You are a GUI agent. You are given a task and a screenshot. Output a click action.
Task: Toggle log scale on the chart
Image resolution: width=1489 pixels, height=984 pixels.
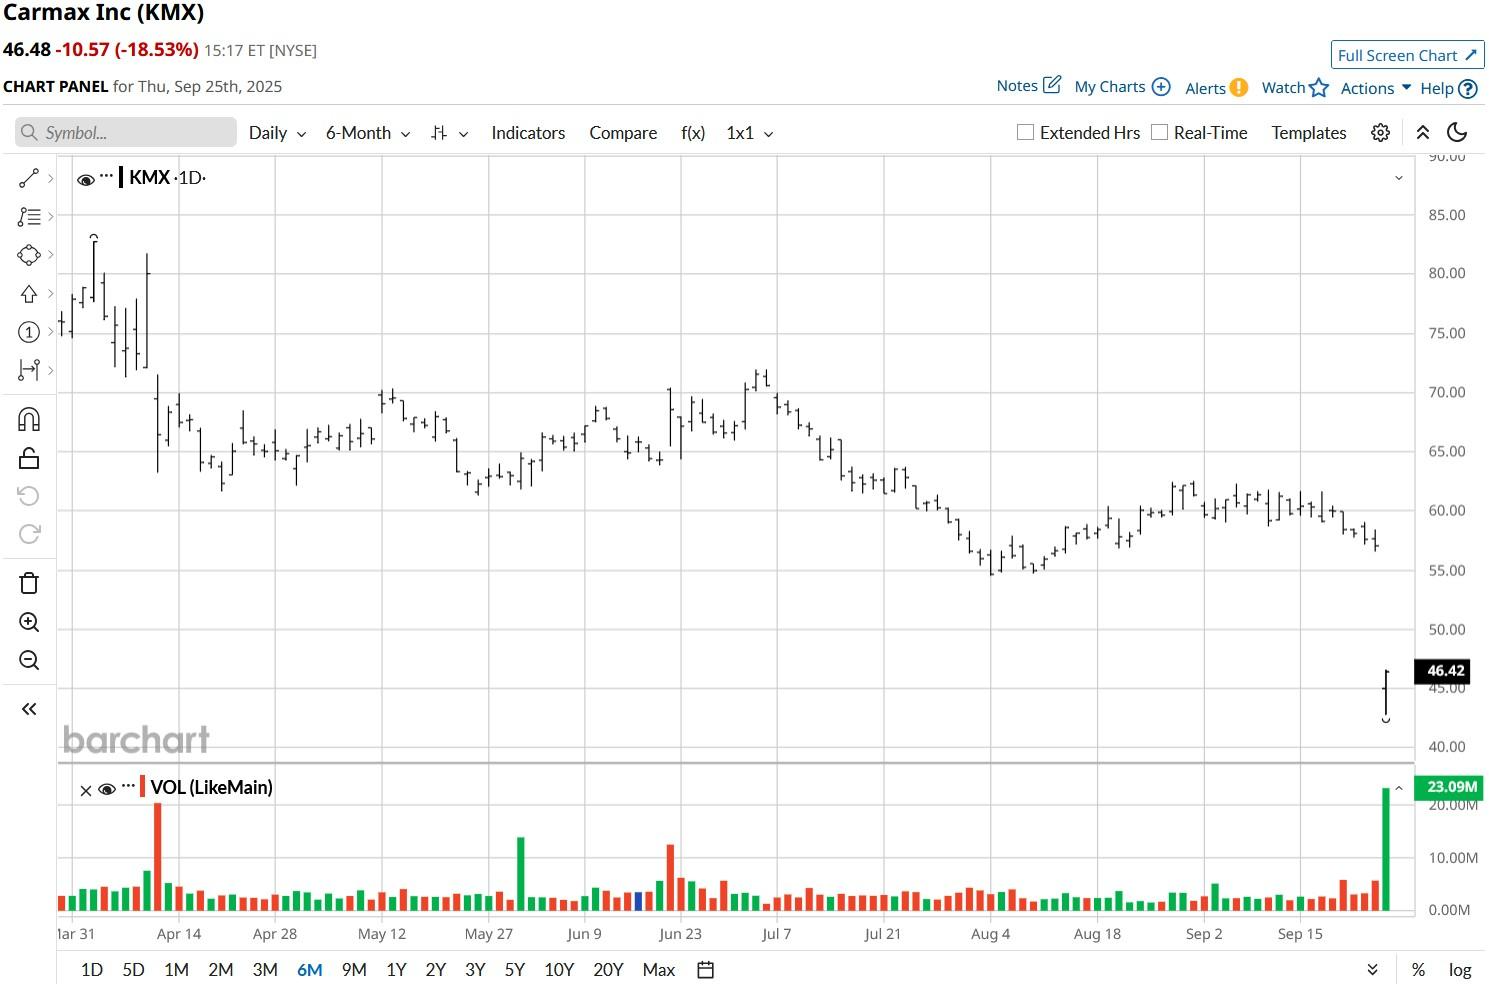pos(1460,970)
